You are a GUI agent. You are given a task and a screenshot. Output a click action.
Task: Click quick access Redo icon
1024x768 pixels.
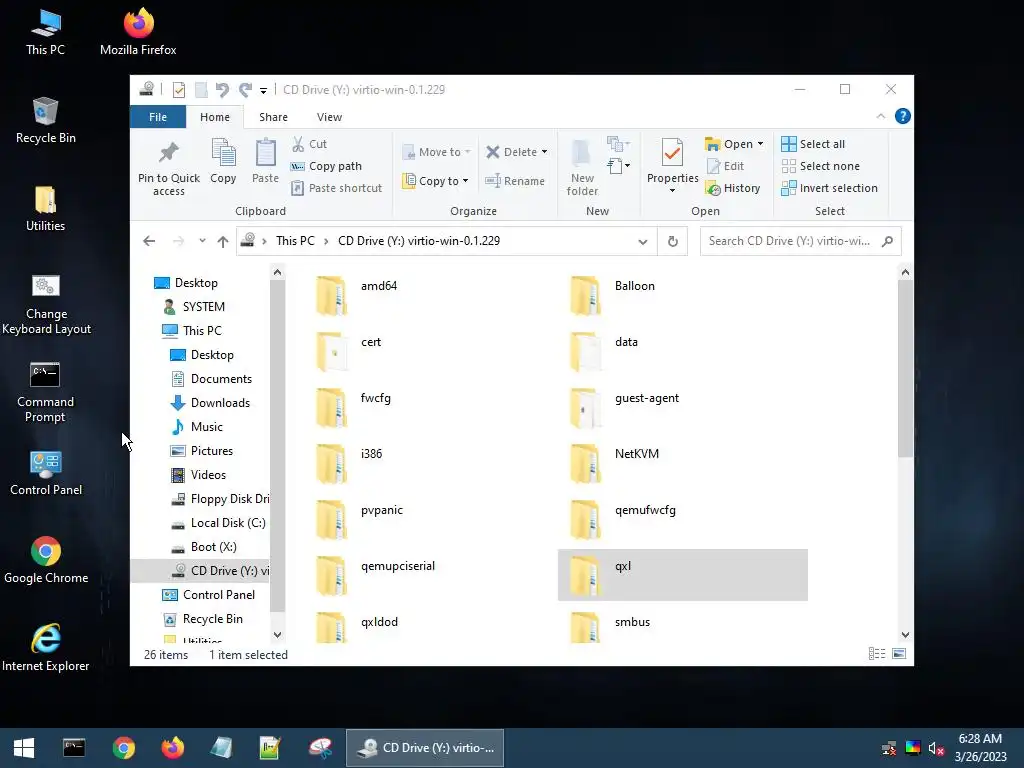click(246, 89)
